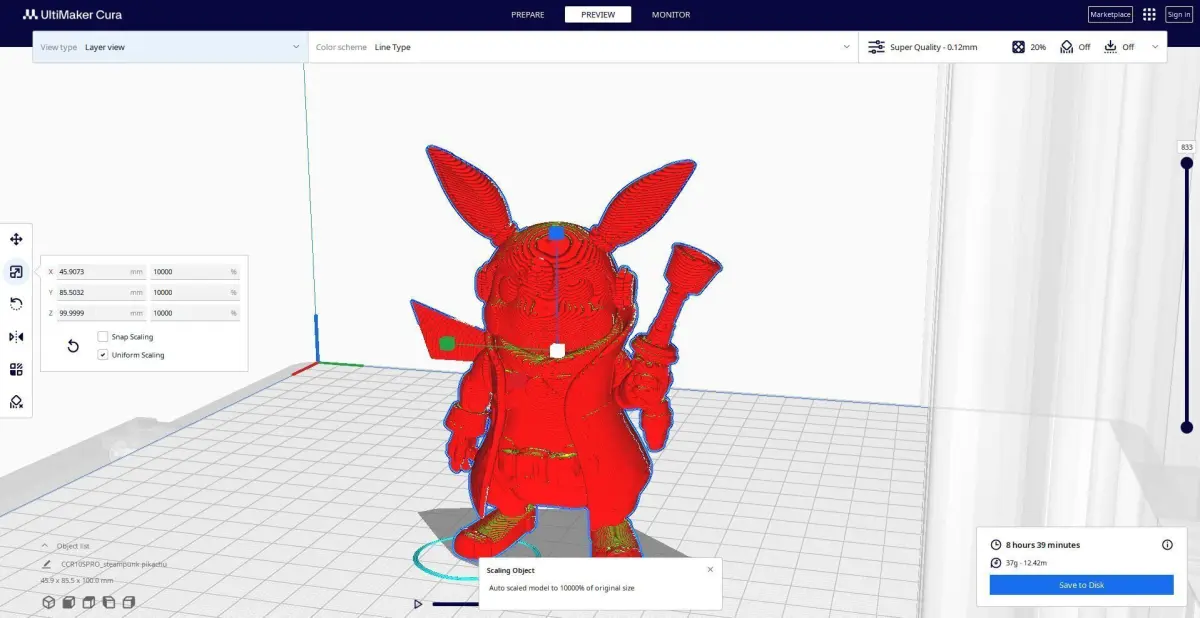Switch to the MONITOR stage
This screenshot has width=1200, height=618.
(671, 15)
